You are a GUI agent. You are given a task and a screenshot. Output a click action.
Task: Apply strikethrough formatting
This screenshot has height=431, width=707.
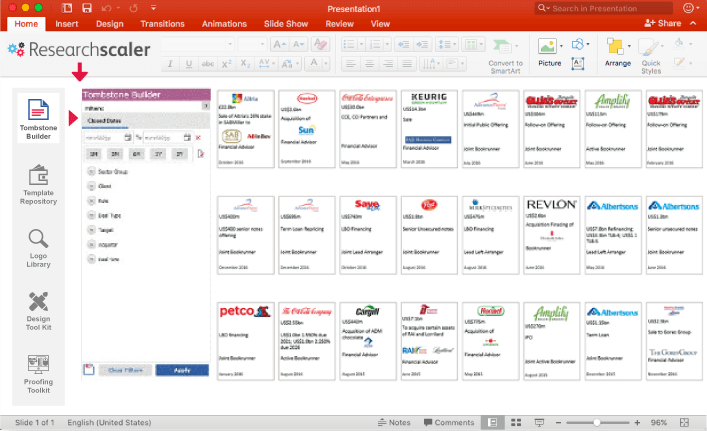click(x=207, y=64)
